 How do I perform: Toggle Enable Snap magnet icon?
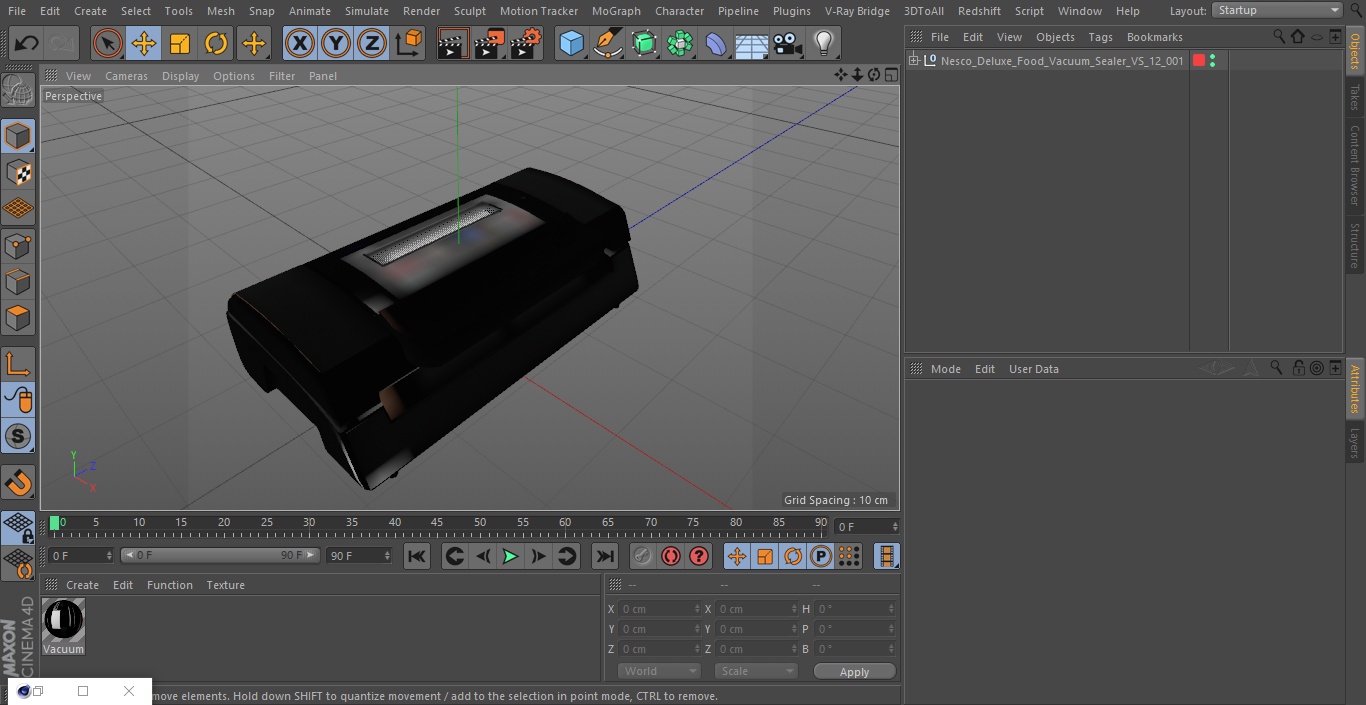pyautogui.click(x=18, y=482)
